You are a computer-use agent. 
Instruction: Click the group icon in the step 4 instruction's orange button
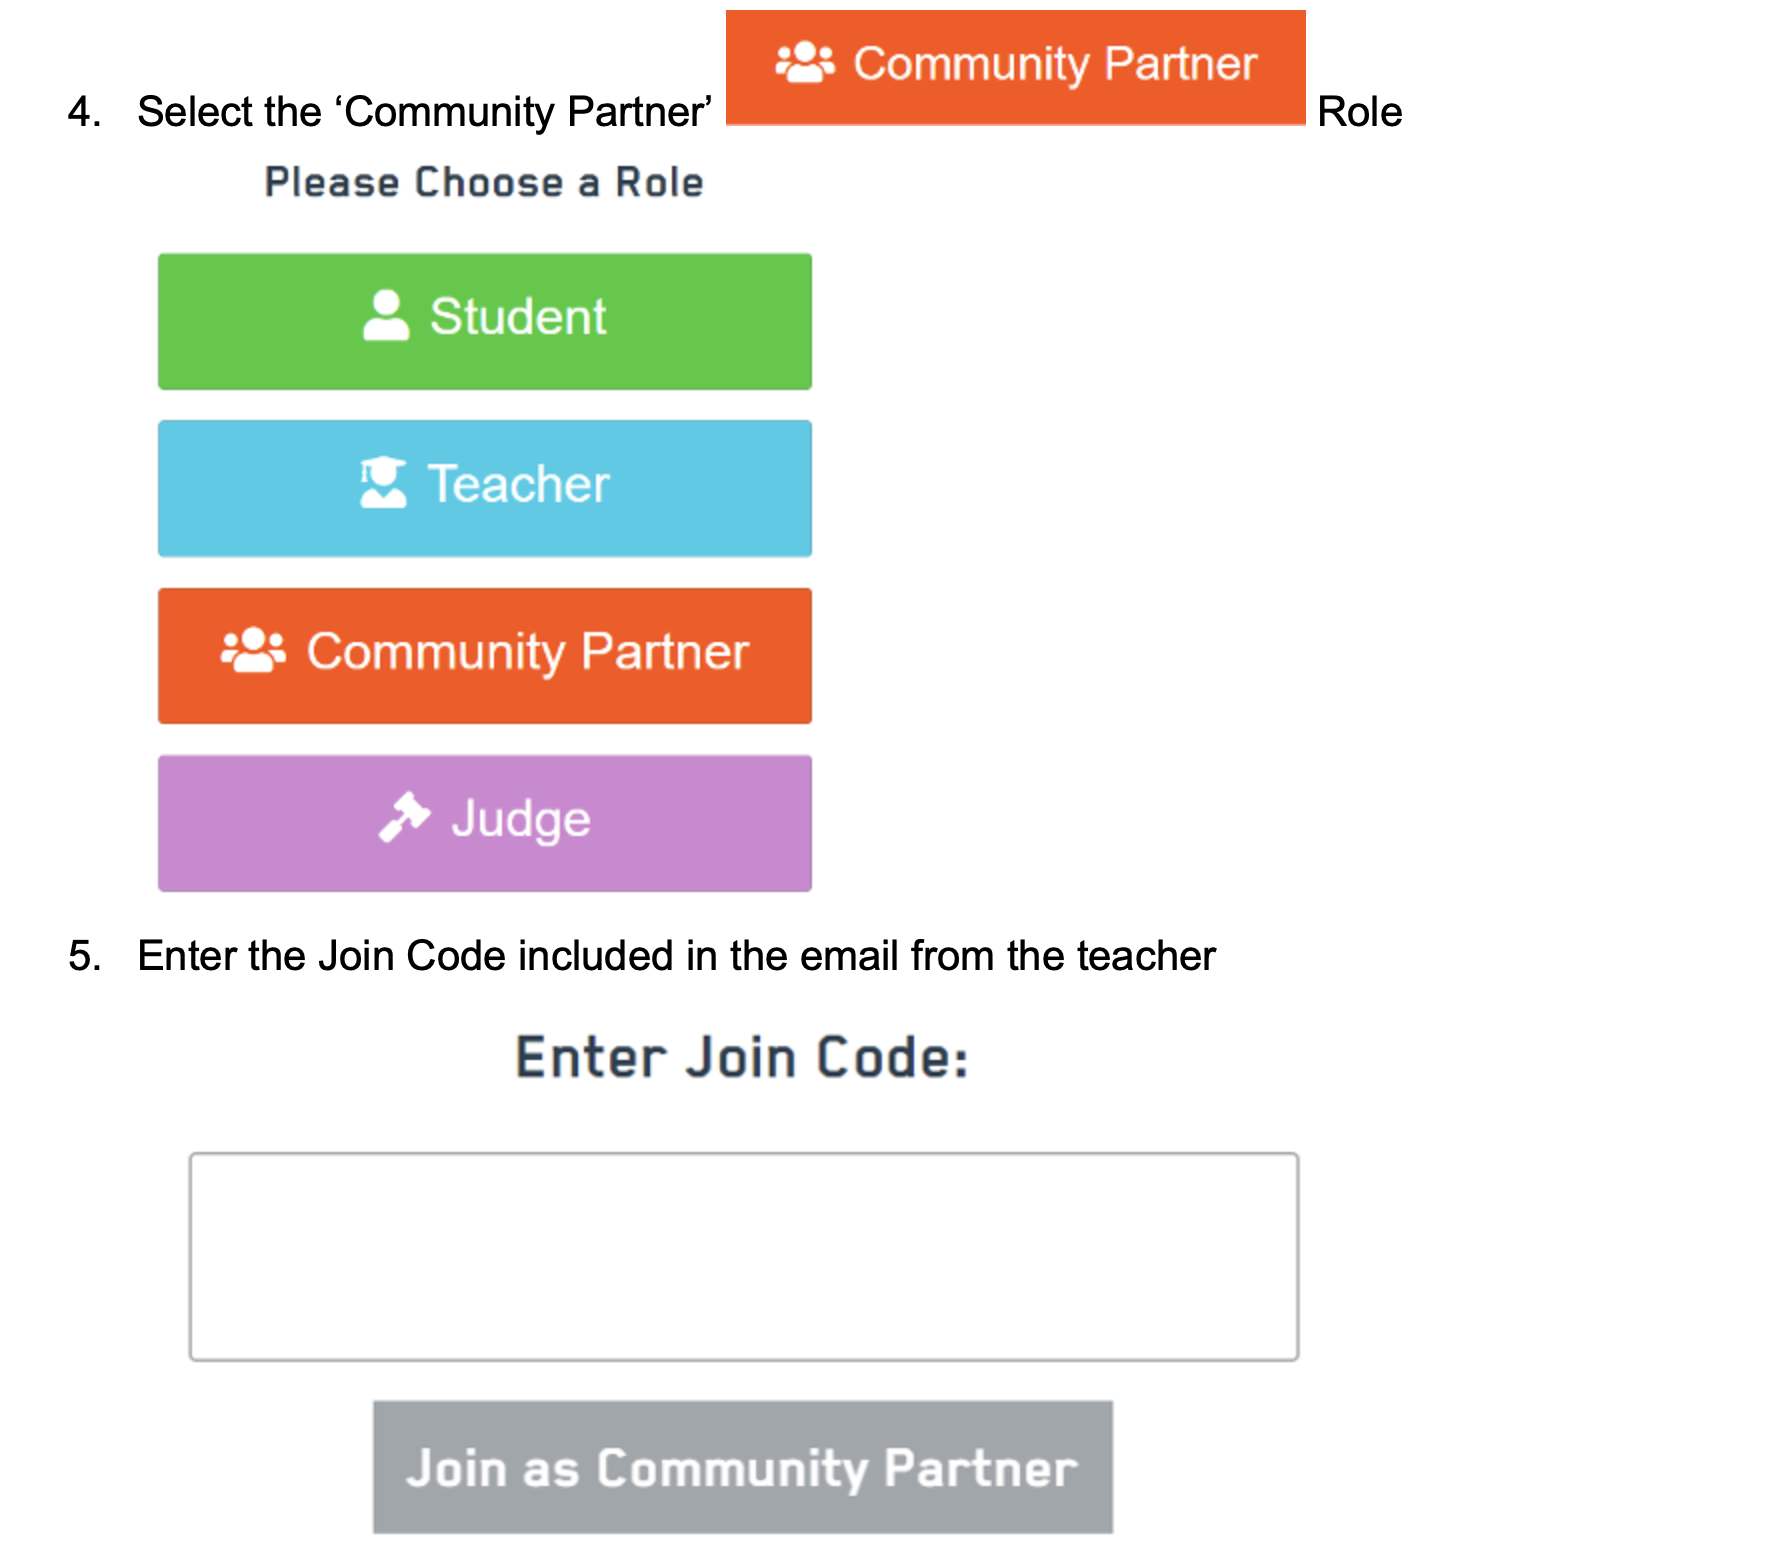[x=805, y=63]
